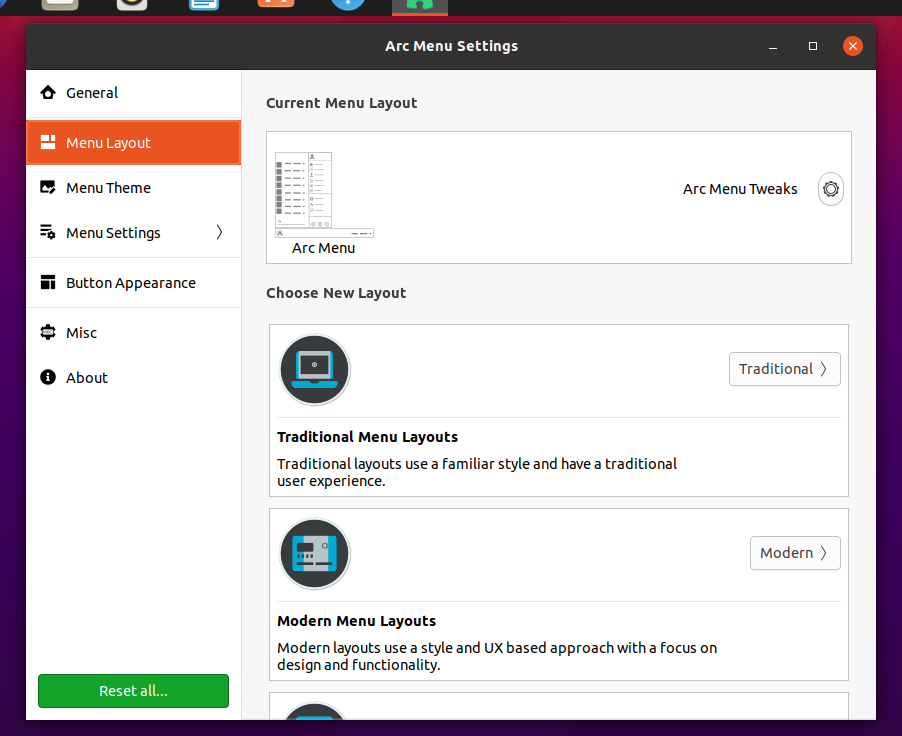Click the Traditional Menu Layouts heading
The height and width of the screenshot is (736, 902).
point(367,437)
